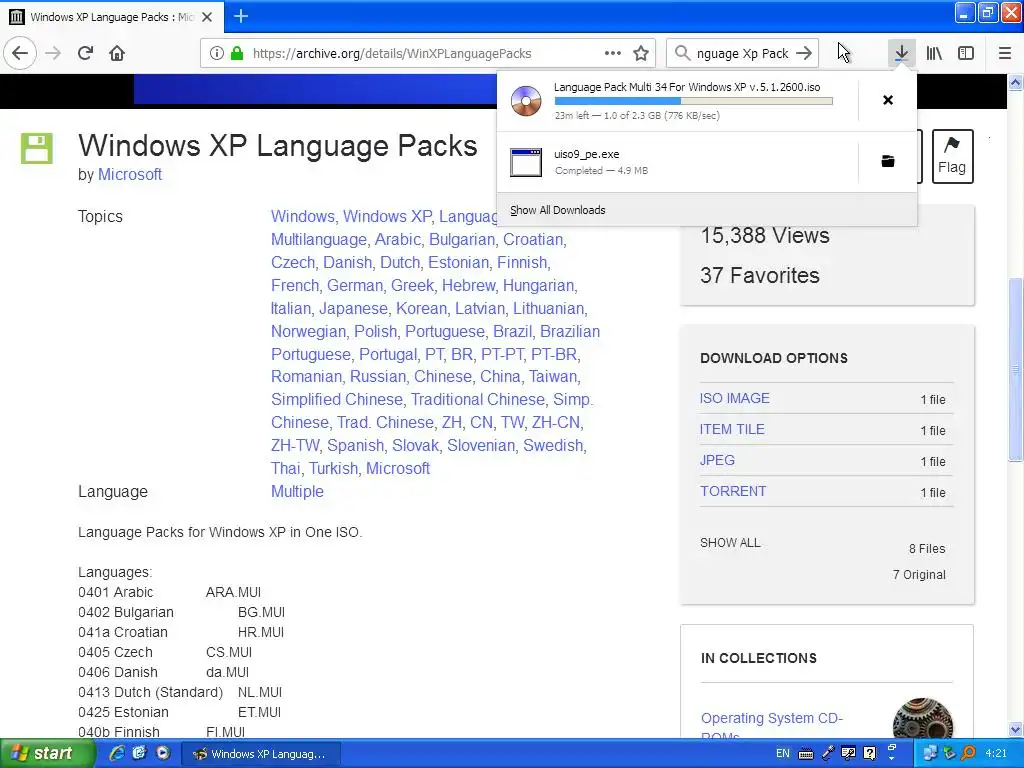This screenshot has width=1024, height=768.
Task: Click the forward navigation arrow
Action: click(54, 54)
